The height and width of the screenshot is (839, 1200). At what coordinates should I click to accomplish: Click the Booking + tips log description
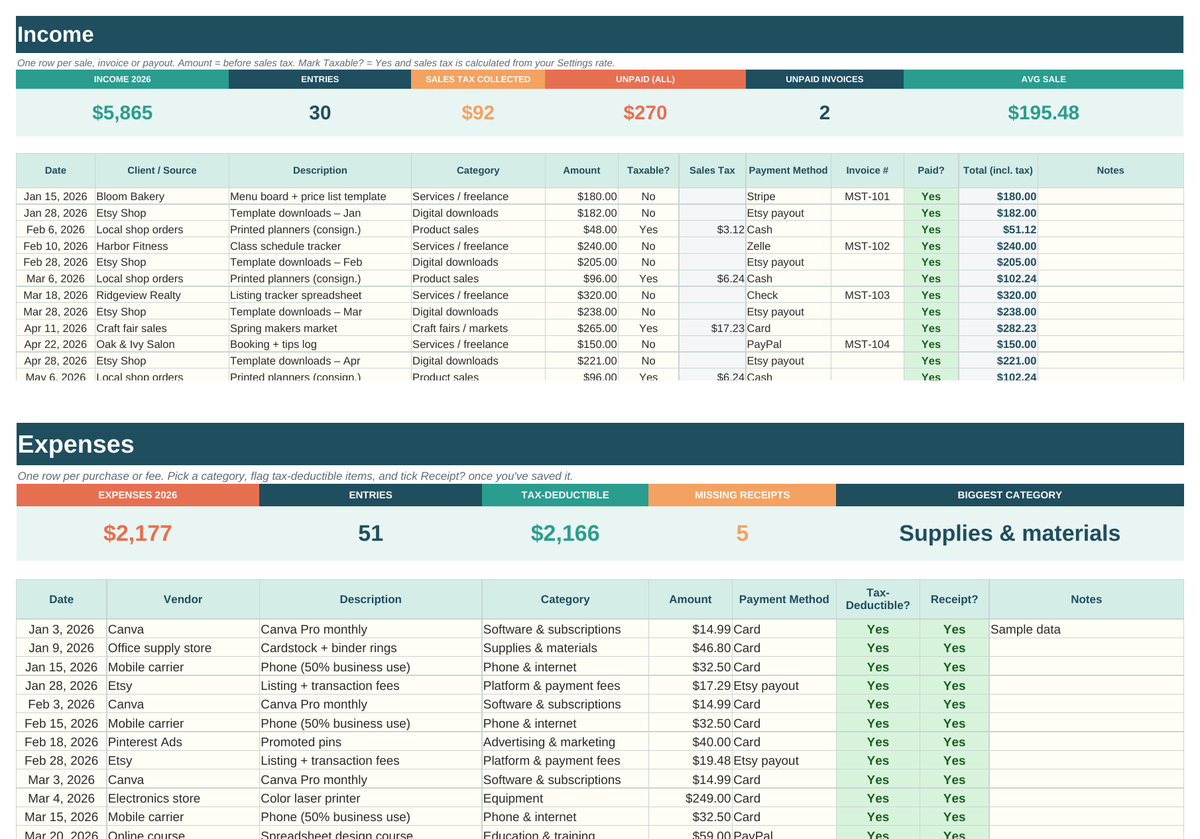point(320,344)
